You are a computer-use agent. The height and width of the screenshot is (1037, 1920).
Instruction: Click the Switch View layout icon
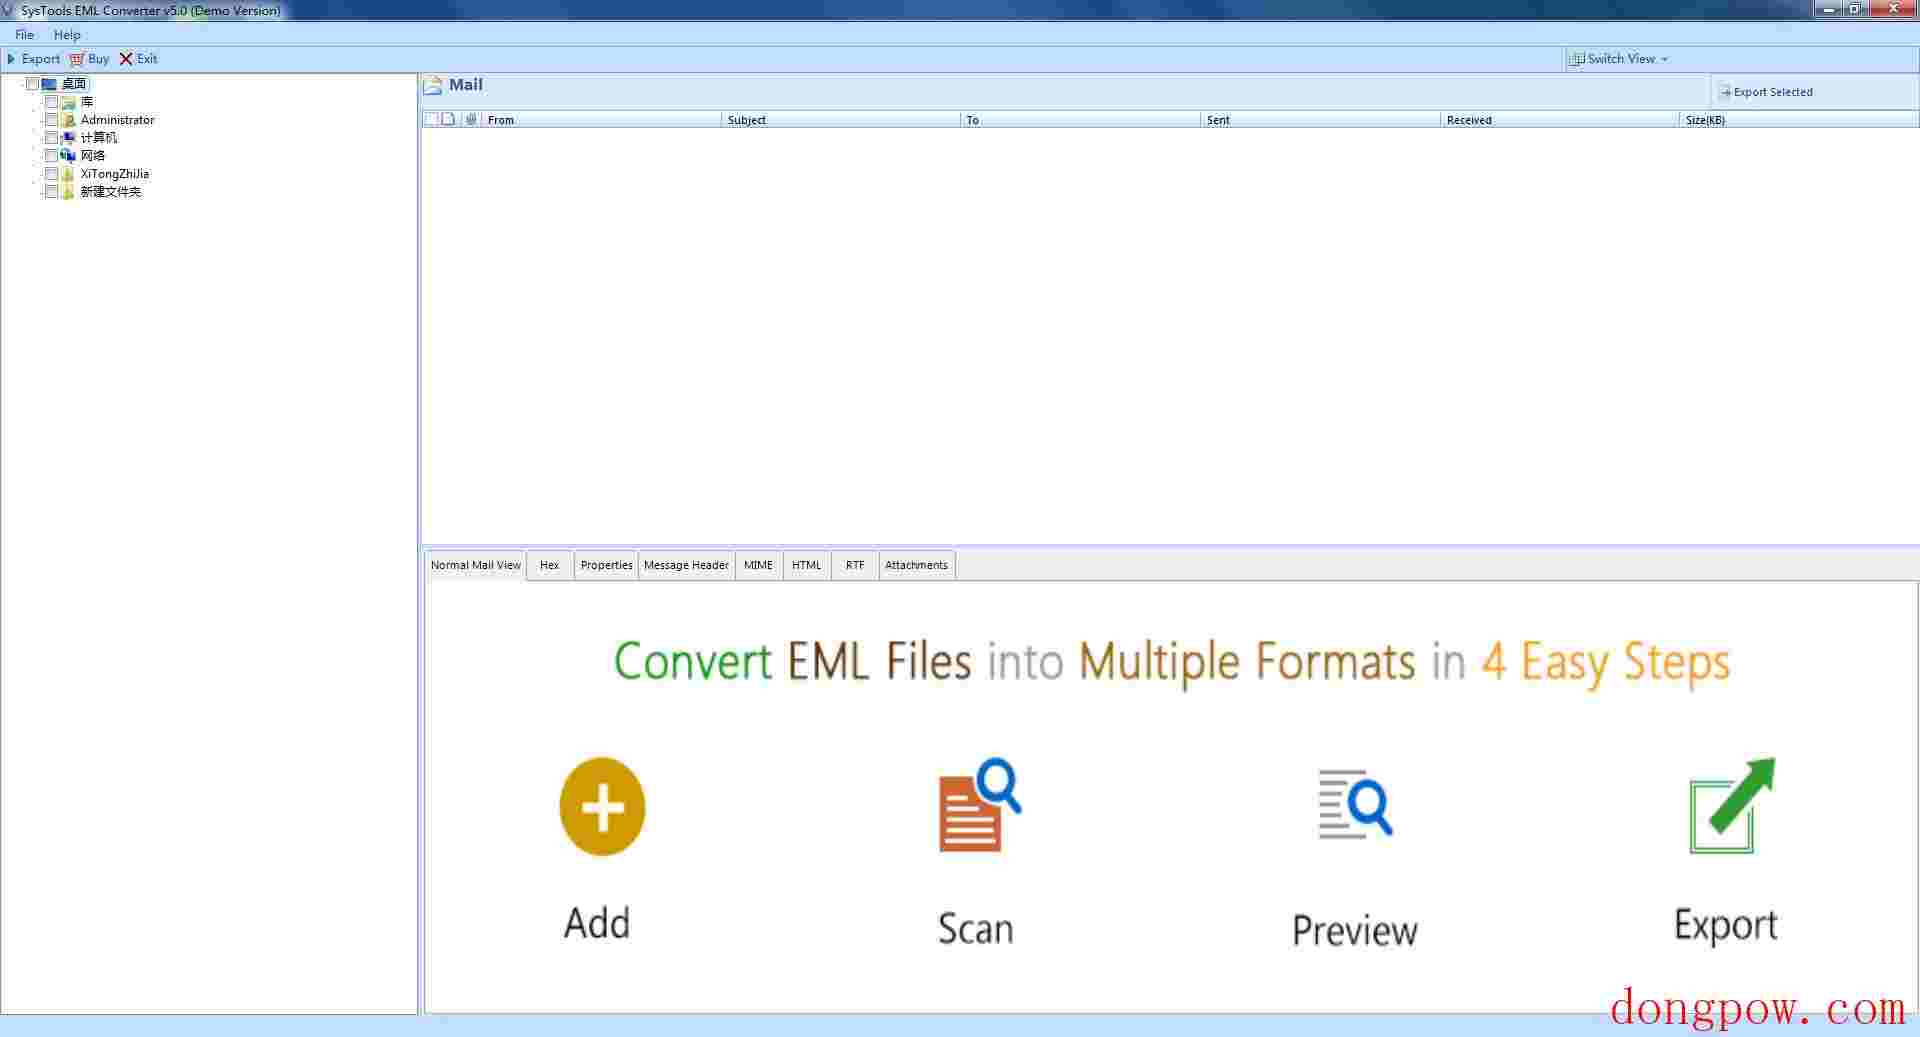click(1577, 59)
